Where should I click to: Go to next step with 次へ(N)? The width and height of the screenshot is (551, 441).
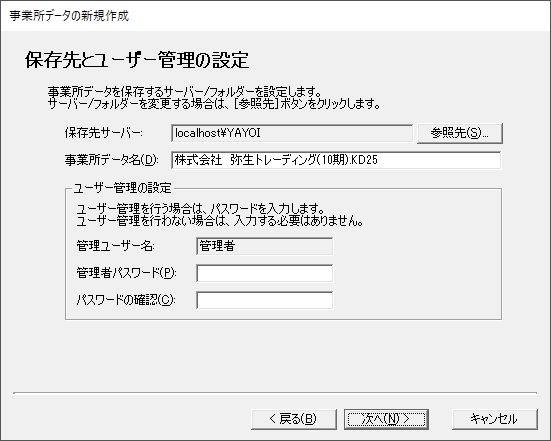pos(386,419)
